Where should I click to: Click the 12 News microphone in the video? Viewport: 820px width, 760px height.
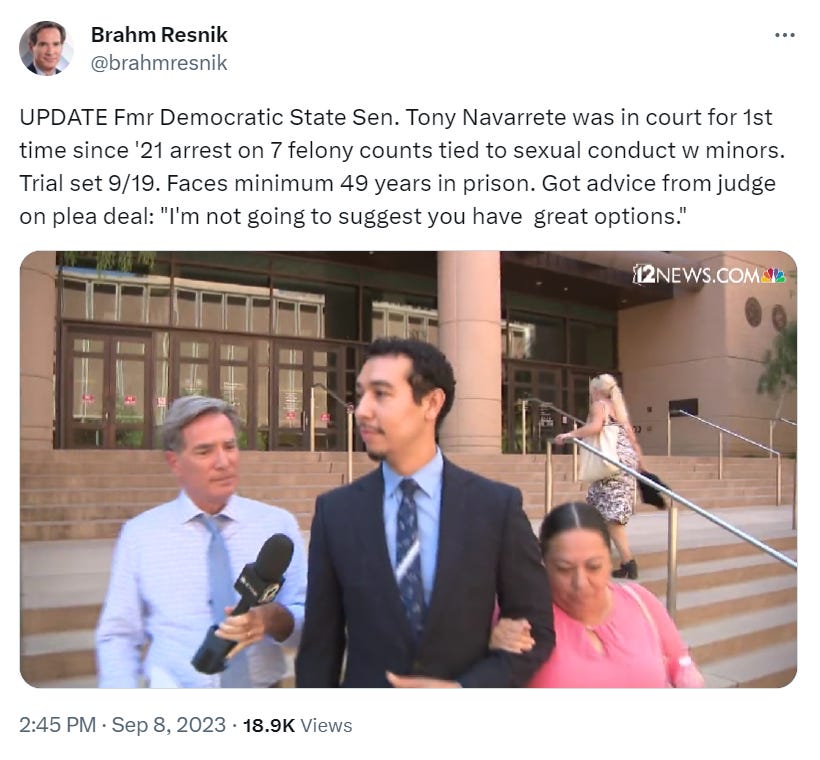[x=243, y=603]
